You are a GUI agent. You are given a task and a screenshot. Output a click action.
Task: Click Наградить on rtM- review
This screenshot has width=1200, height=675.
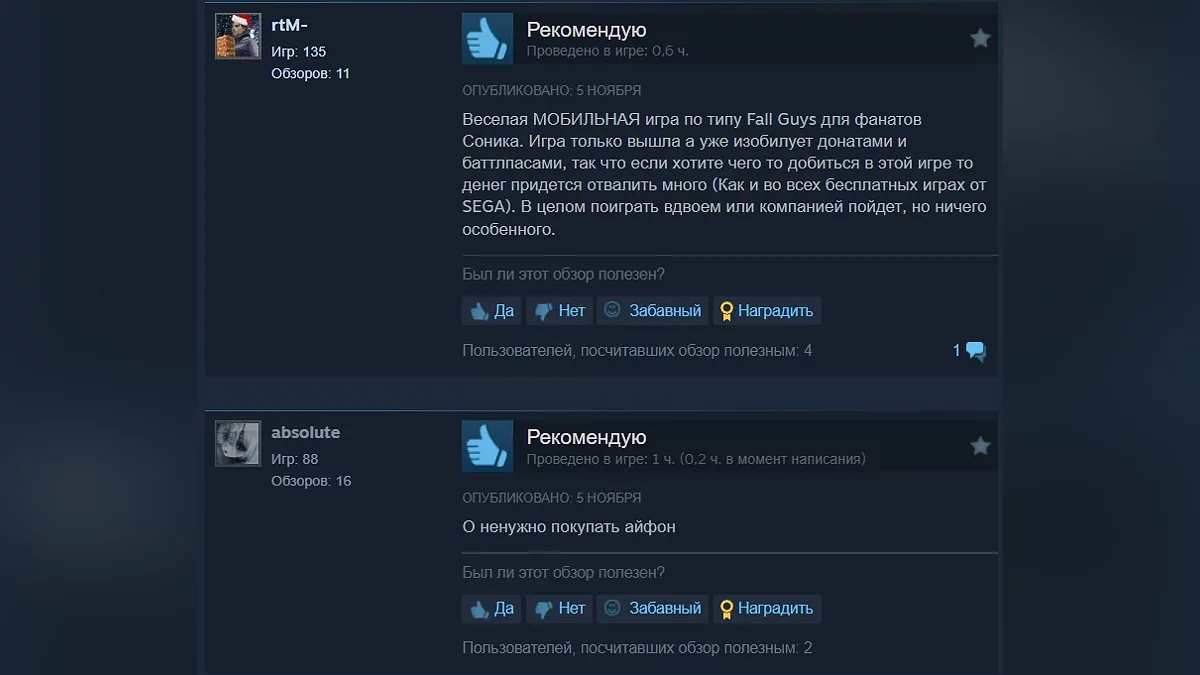[x=767, y=311]
